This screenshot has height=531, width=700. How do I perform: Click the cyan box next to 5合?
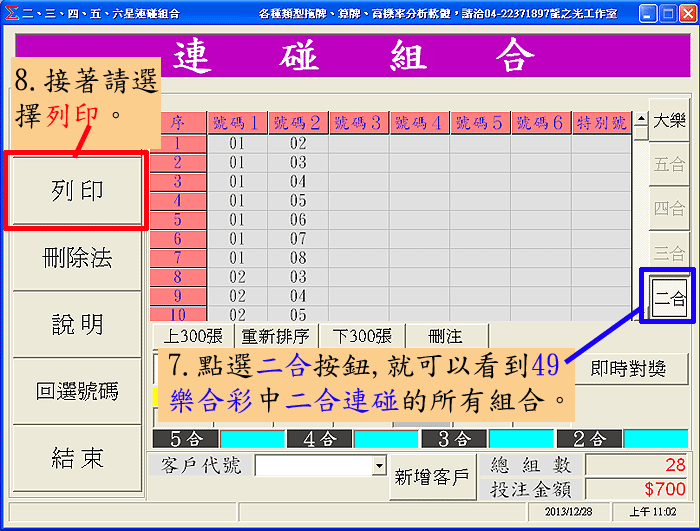(x=252, y=439)
